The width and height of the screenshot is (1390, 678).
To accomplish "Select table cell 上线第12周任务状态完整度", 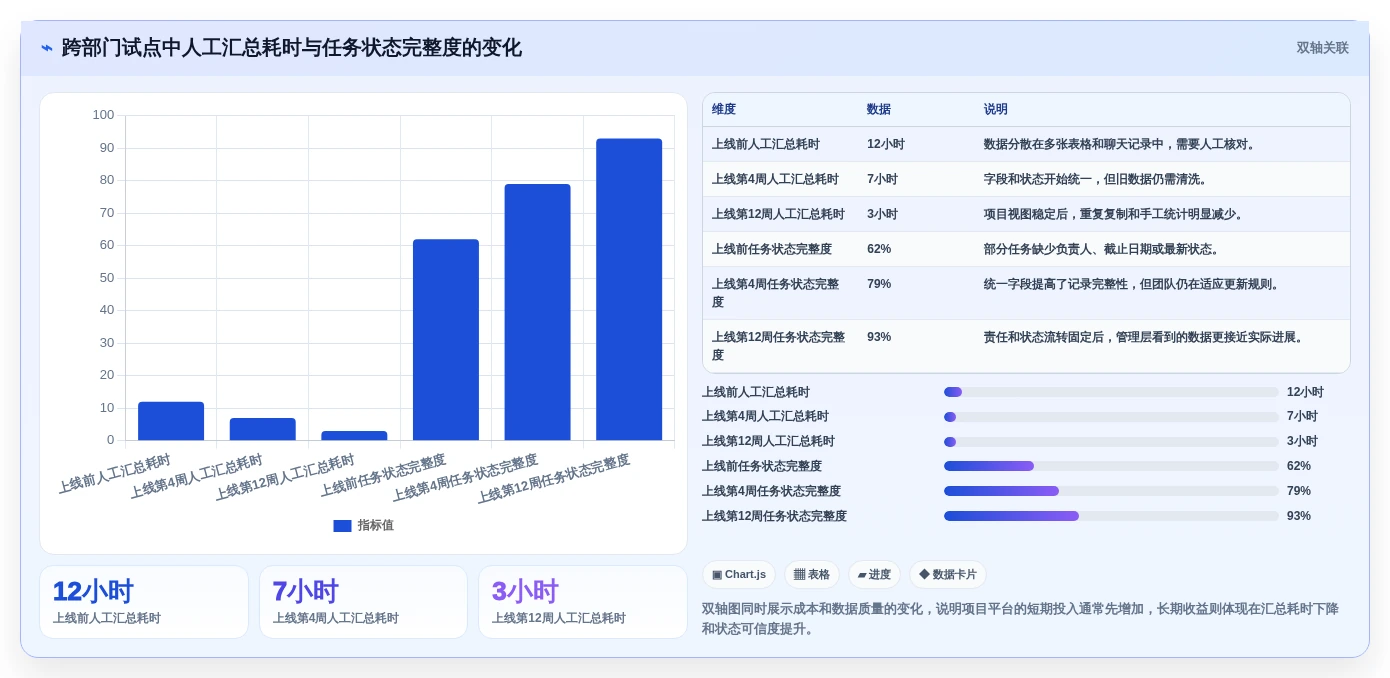I will (778, 346).
